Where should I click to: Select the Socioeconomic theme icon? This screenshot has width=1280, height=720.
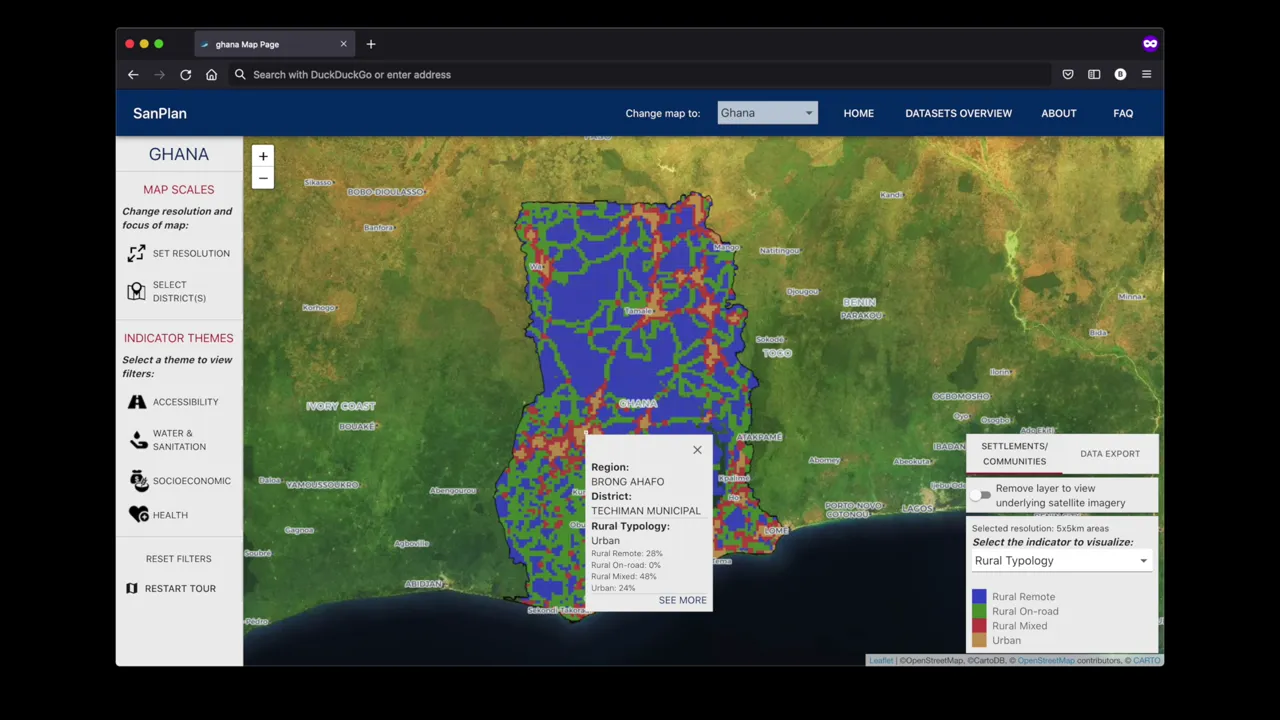tap(138, 481)
